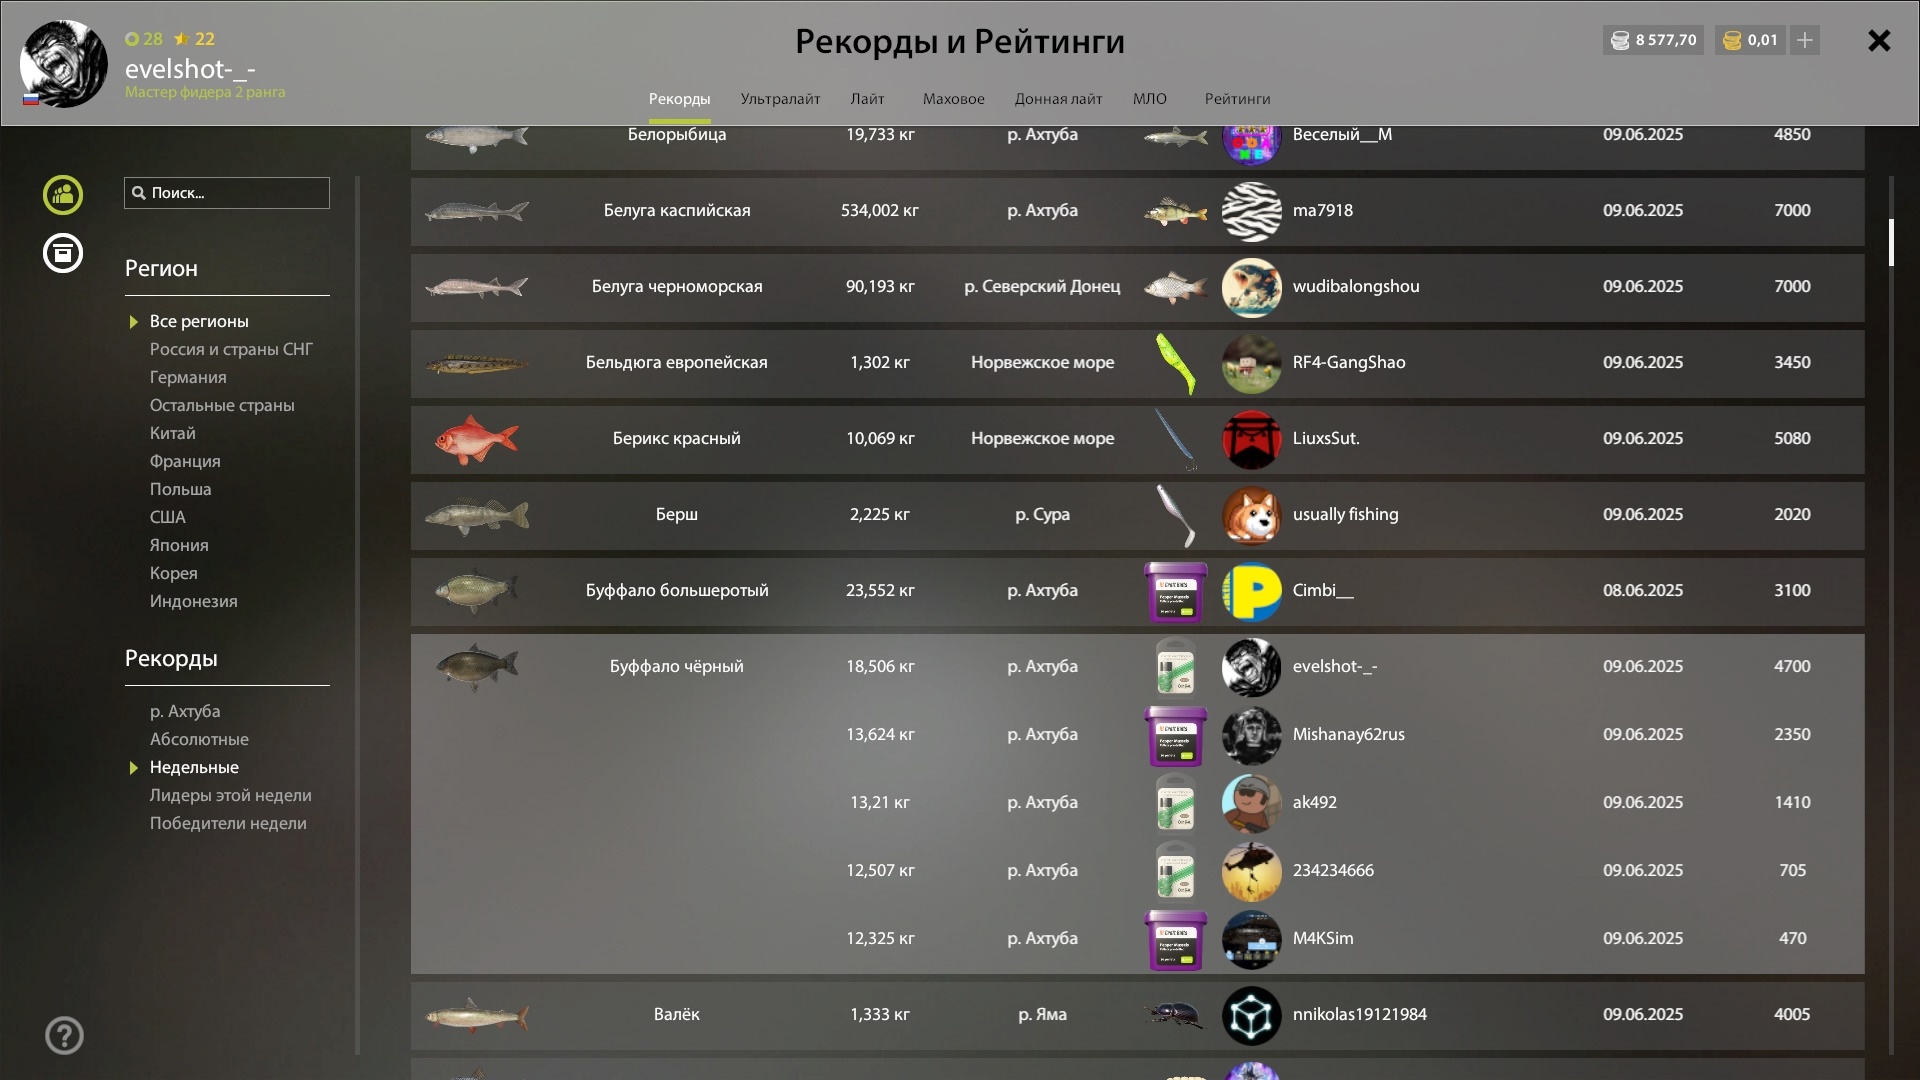Open the archive box icon below friends
The image size is (1920, 1080).
(63, 253)
